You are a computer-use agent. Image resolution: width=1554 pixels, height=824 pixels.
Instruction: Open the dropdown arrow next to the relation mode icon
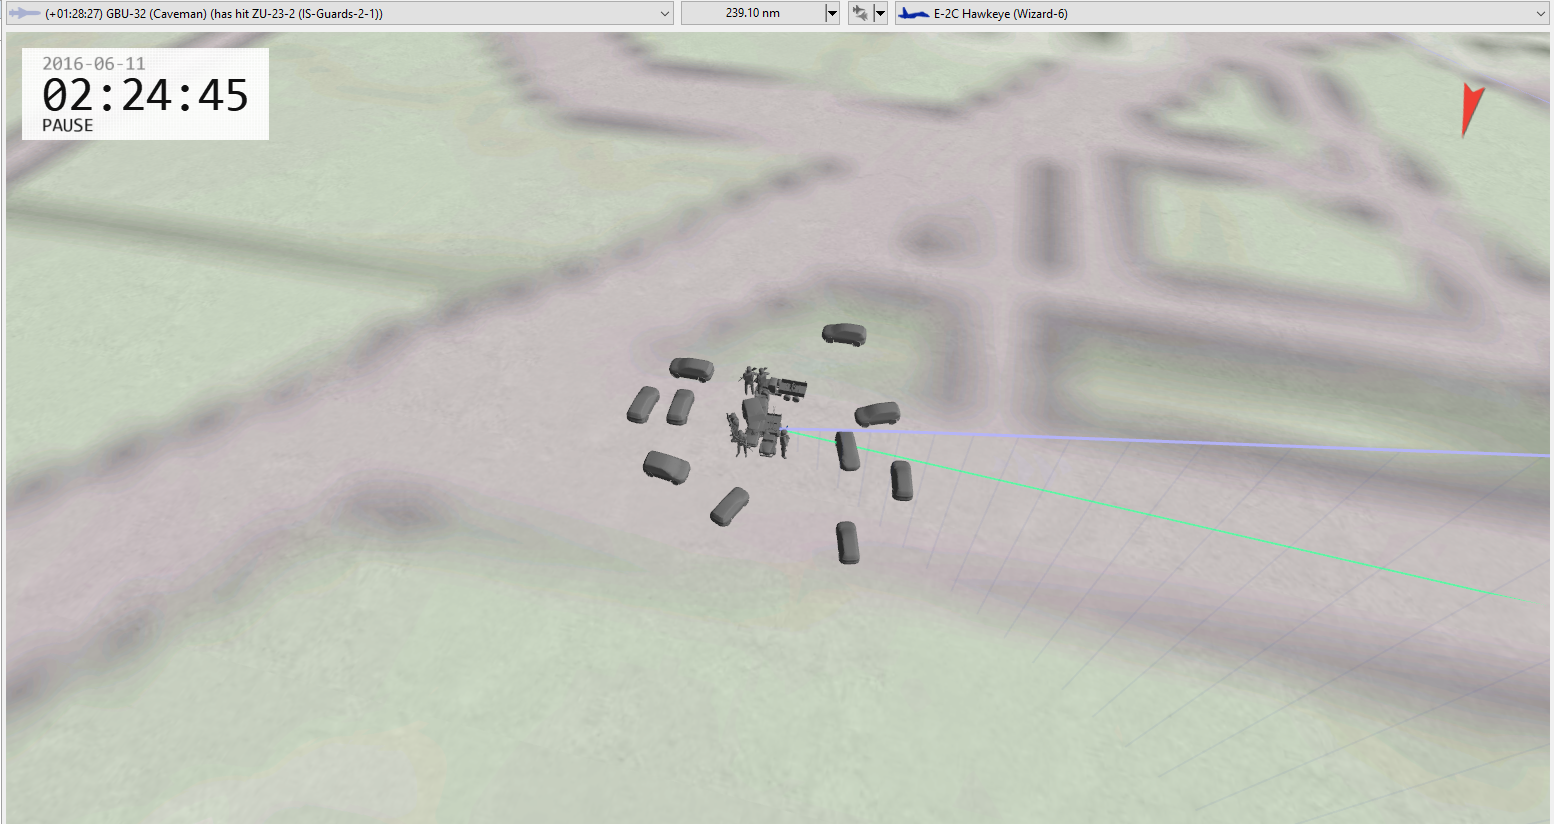(880, 13)
